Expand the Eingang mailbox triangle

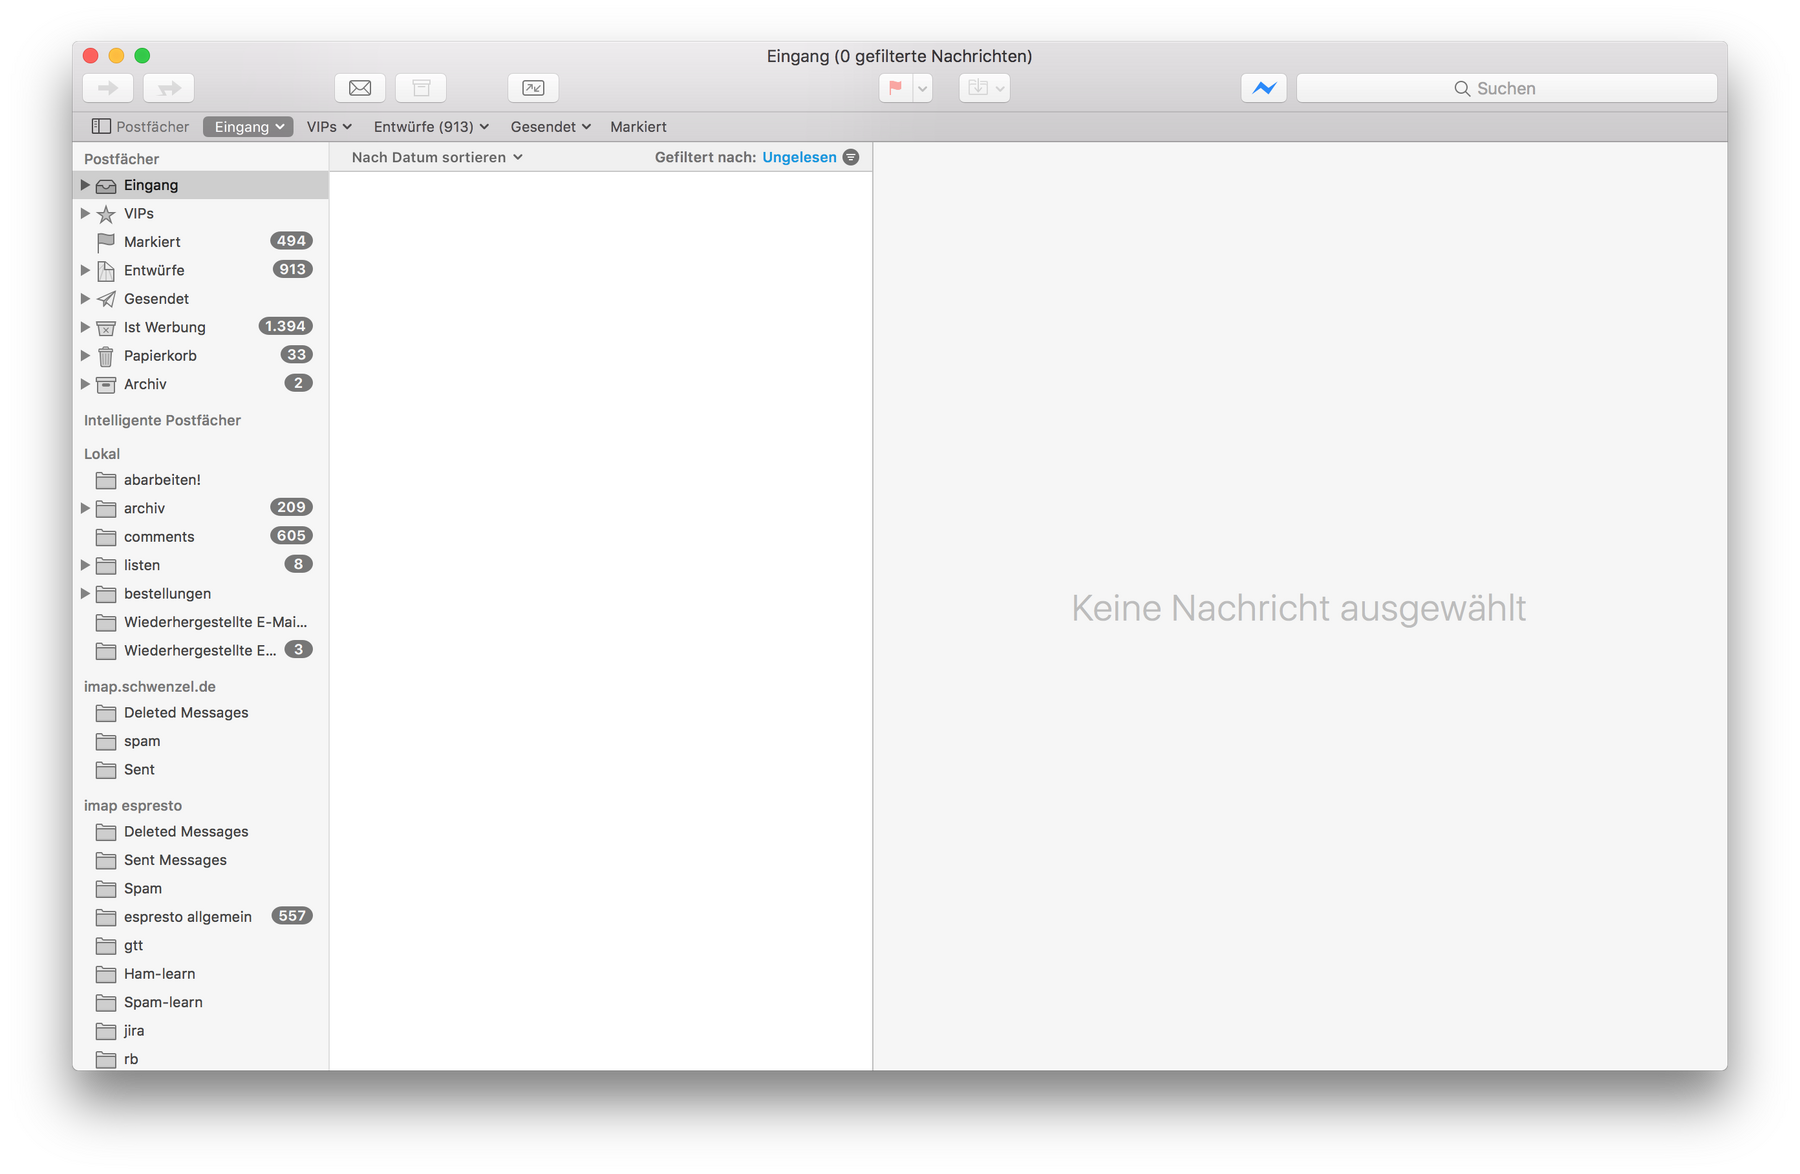tap(85, 185)
